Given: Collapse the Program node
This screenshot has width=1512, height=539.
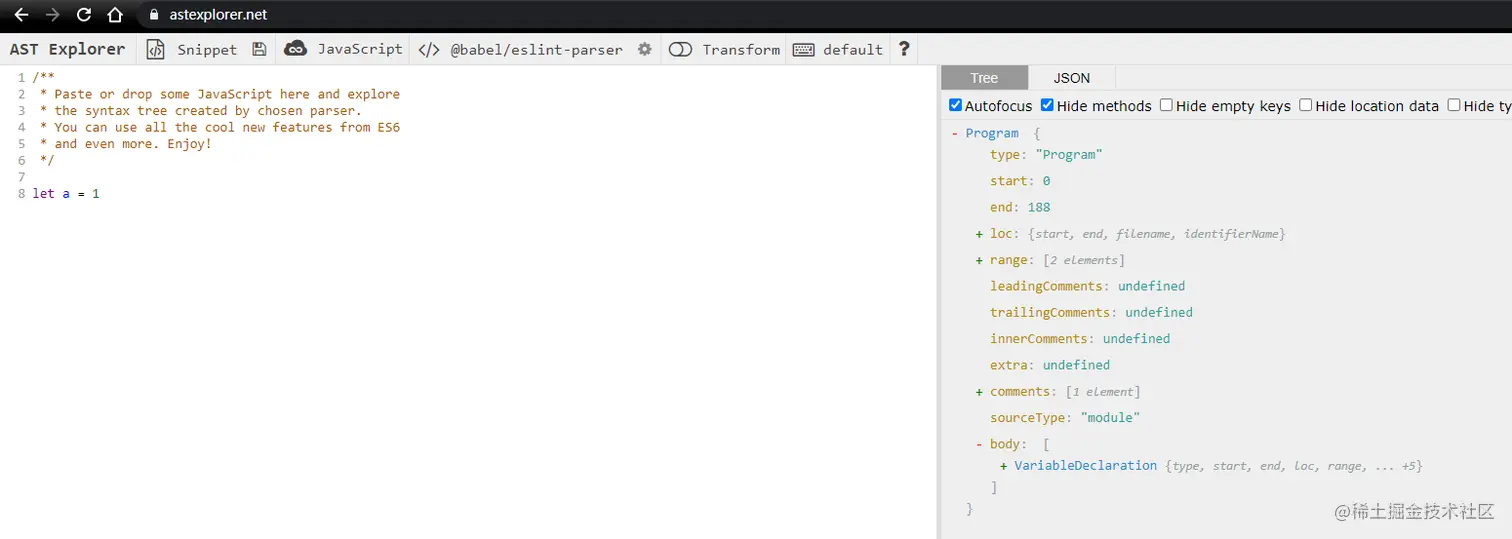Looking at the screenshot, I should click(955, 133).
